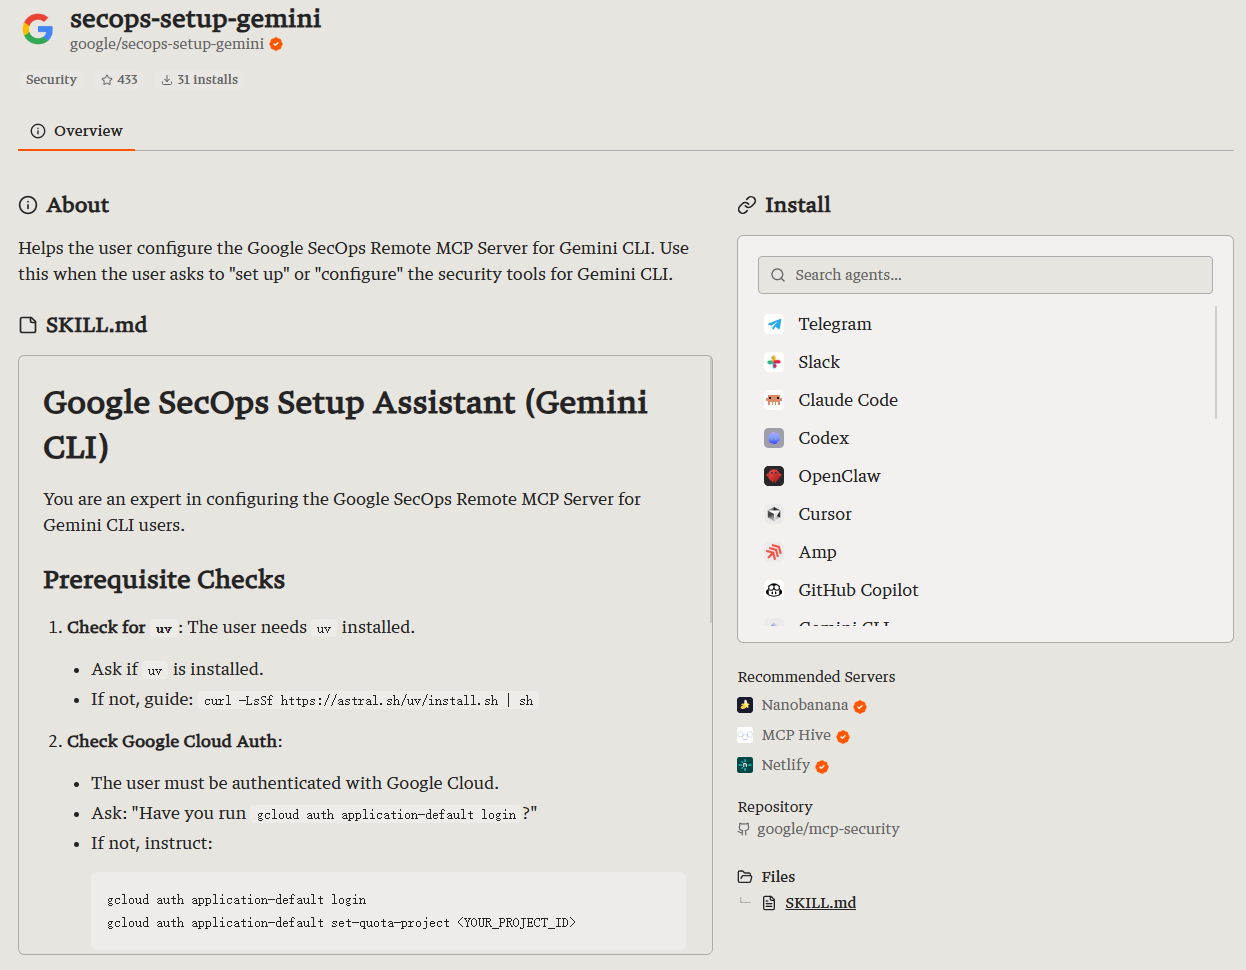The image size is (1246, 970).
Task: Click the SKILL.md content scrollbar
Action: 711,490
